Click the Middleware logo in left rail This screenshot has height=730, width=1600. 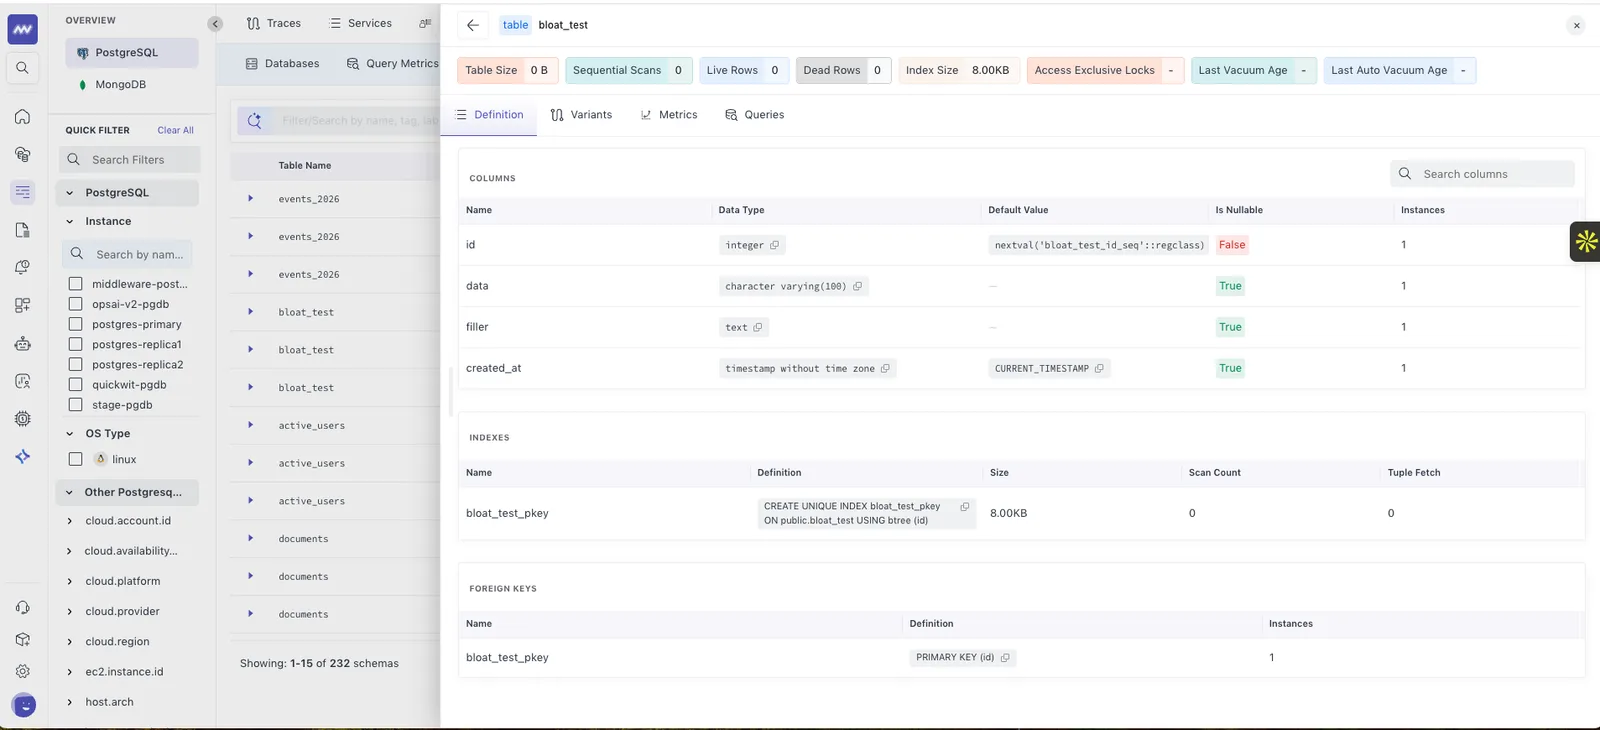click(22, 29)
